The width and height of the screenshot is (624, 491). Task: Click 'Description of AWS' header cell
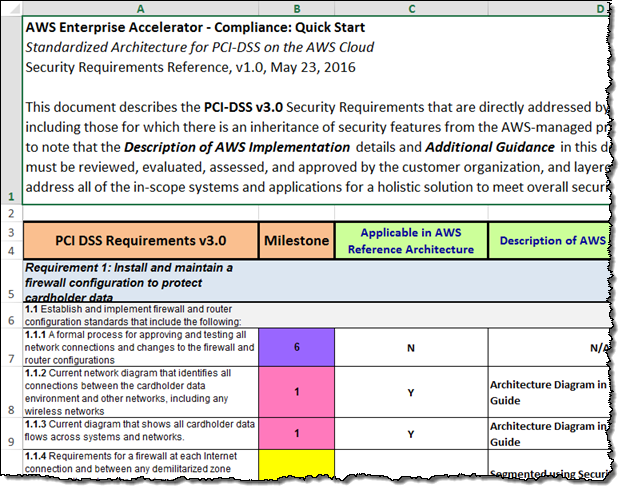(549, 241)
